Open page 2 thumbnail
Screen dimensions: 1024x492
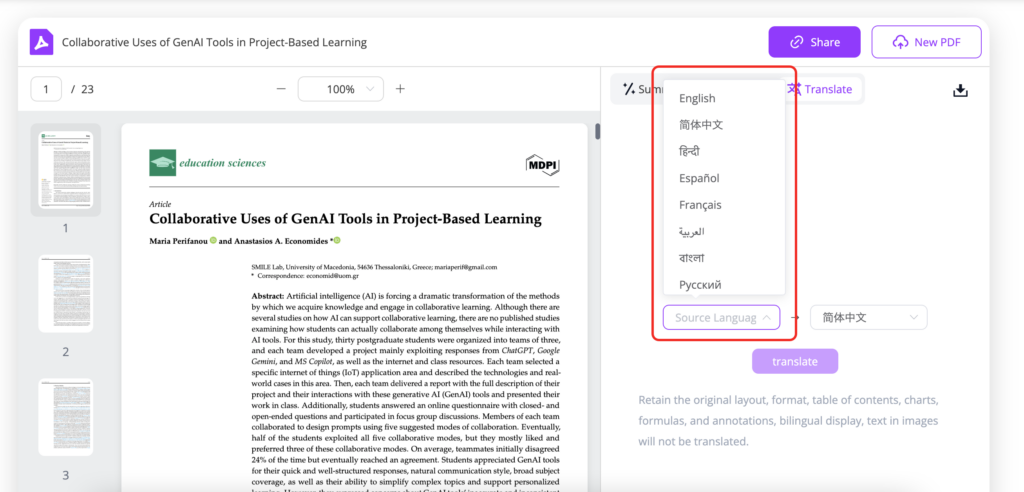click(65, 293)
